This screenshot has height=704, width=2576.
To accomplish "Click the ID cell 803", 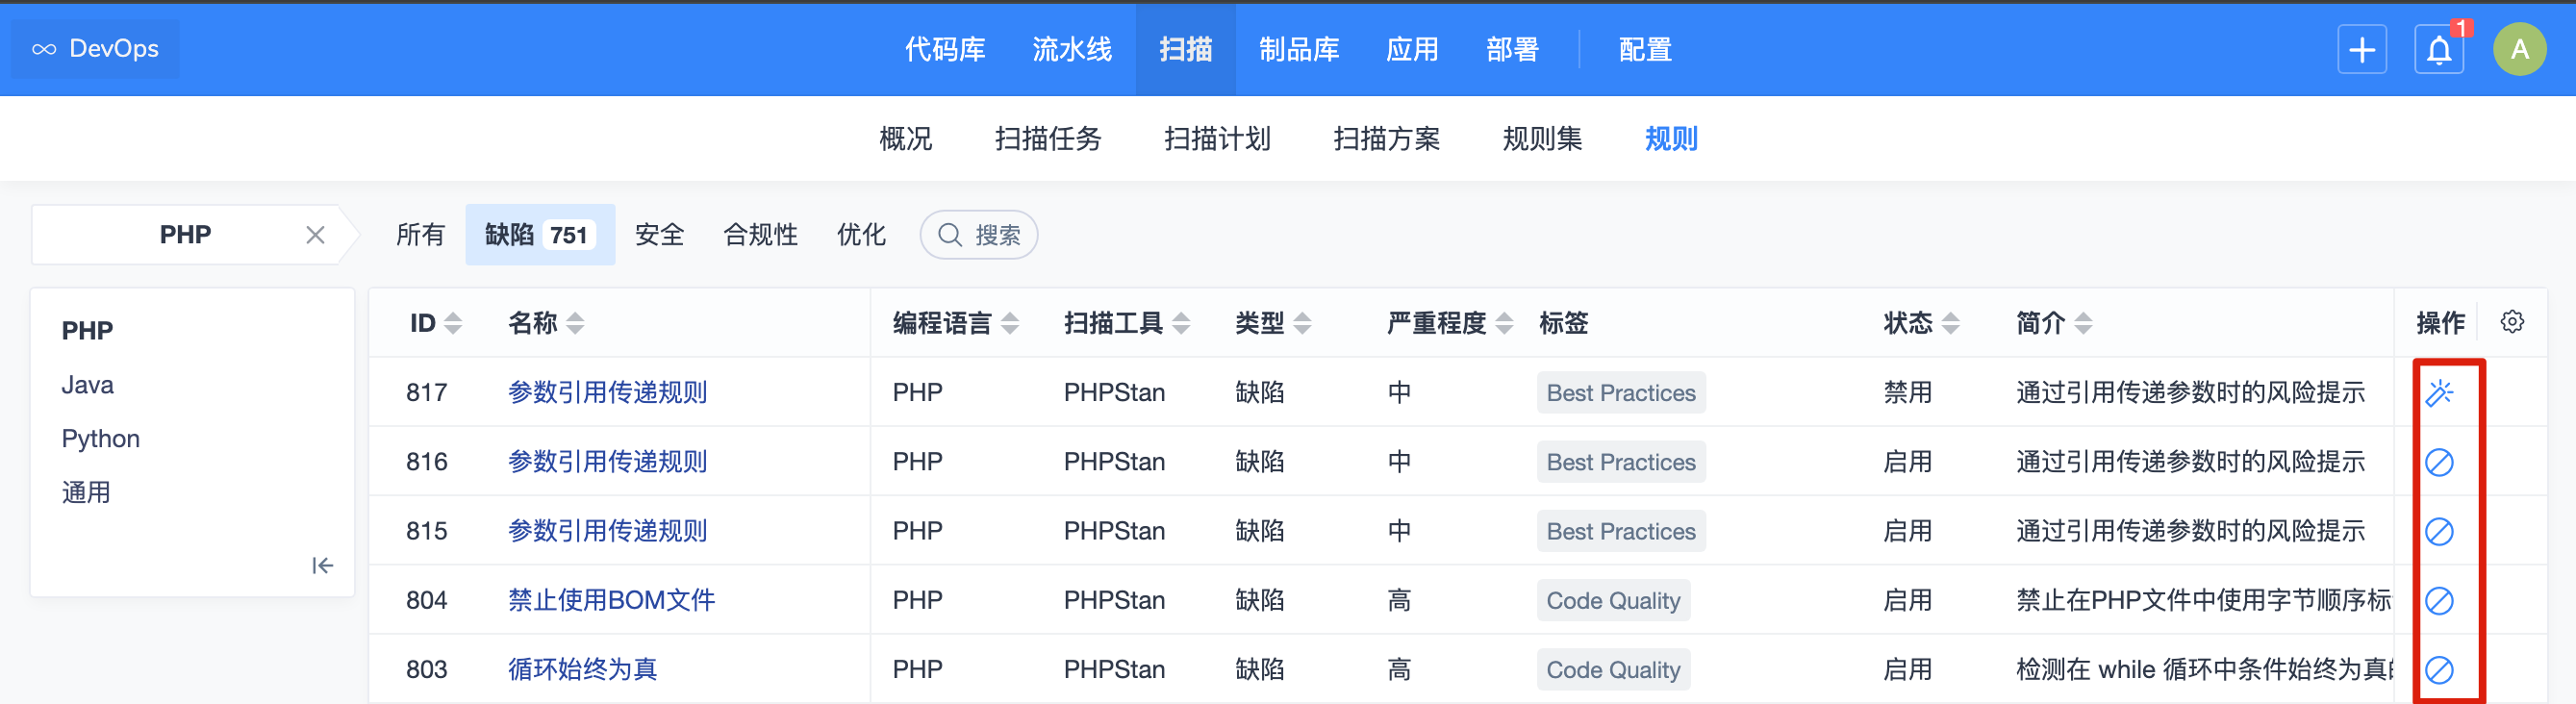I will (x=426, y=669).
